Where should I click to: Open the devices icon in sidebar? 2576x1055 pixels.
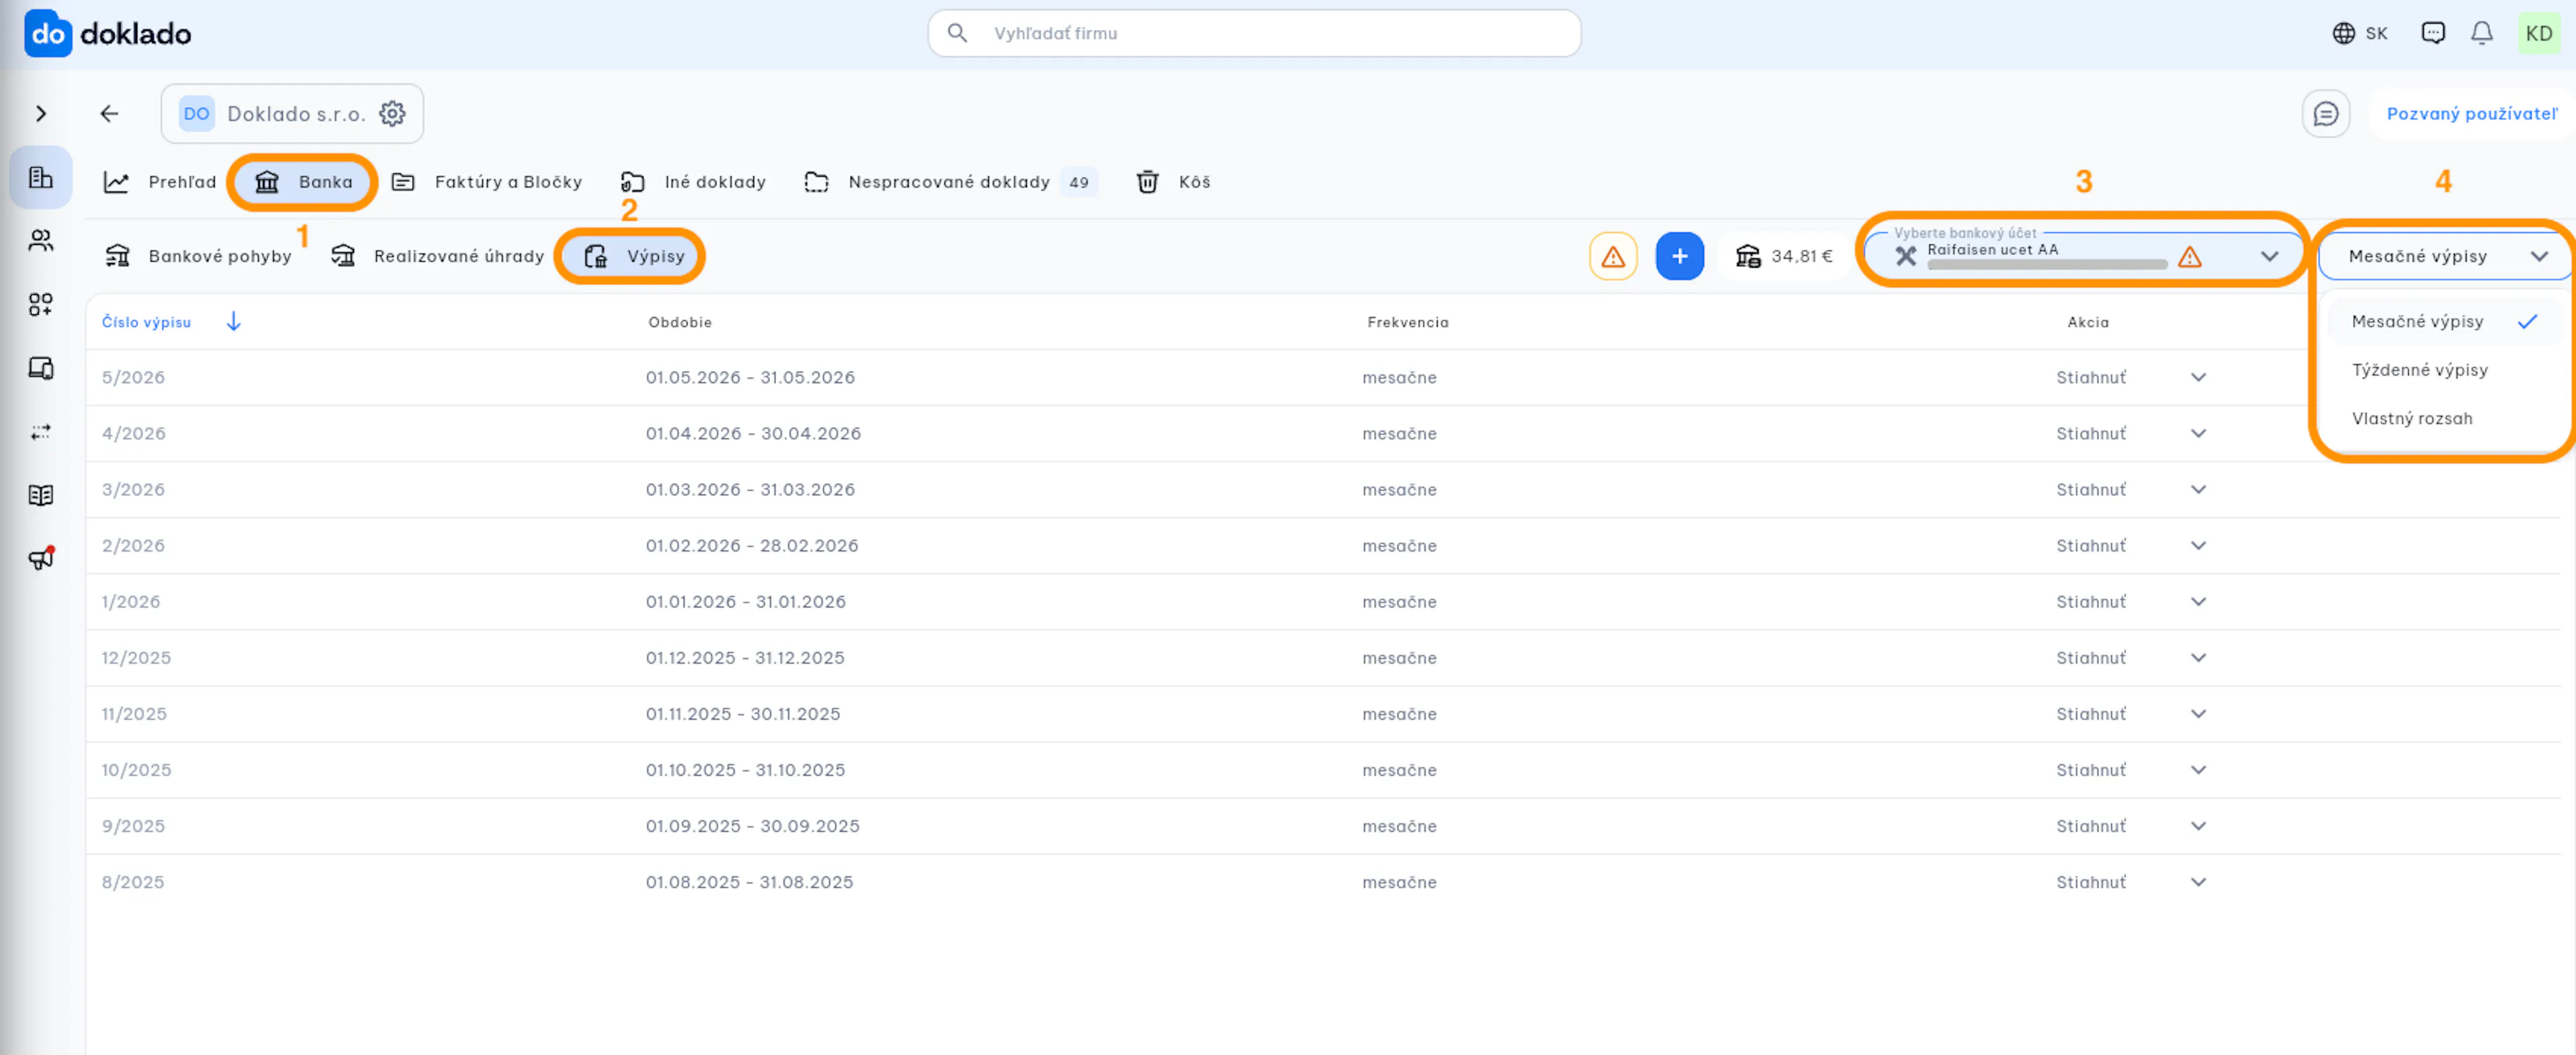(x=41, y=368)
